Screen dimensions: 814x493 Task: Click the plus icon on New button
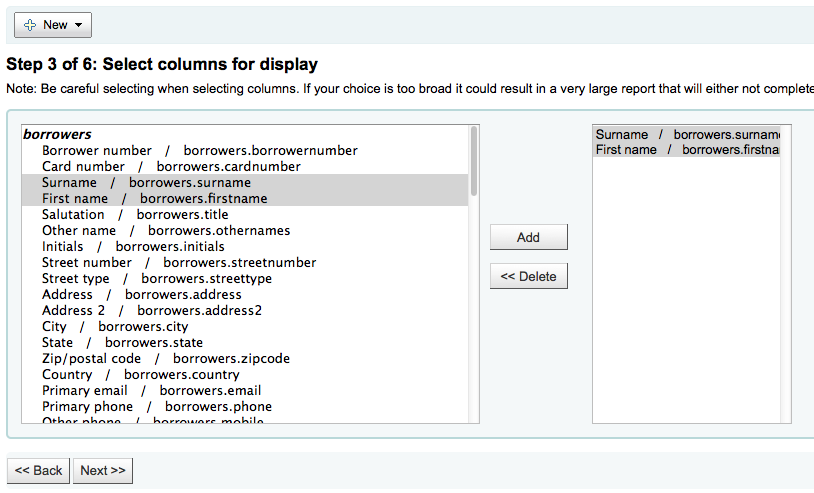tap(30, 25)
